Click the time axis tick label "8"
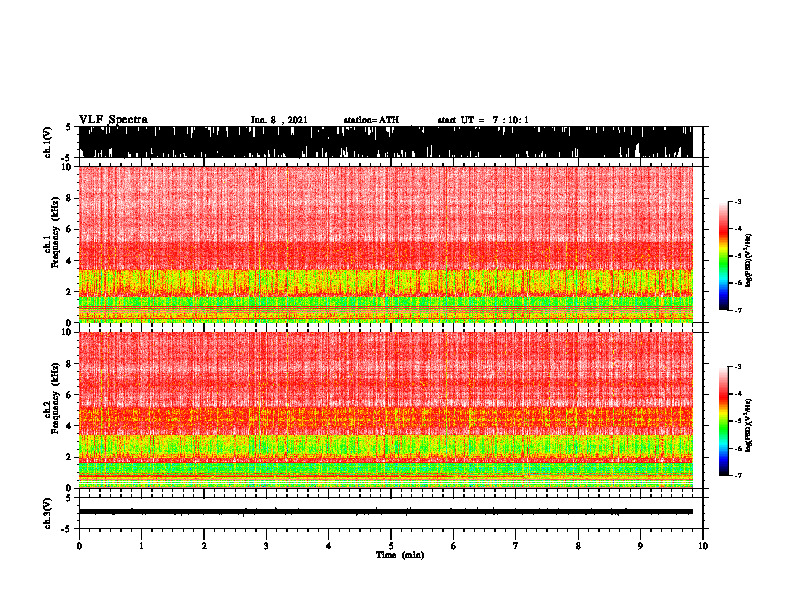 [578, 546]
